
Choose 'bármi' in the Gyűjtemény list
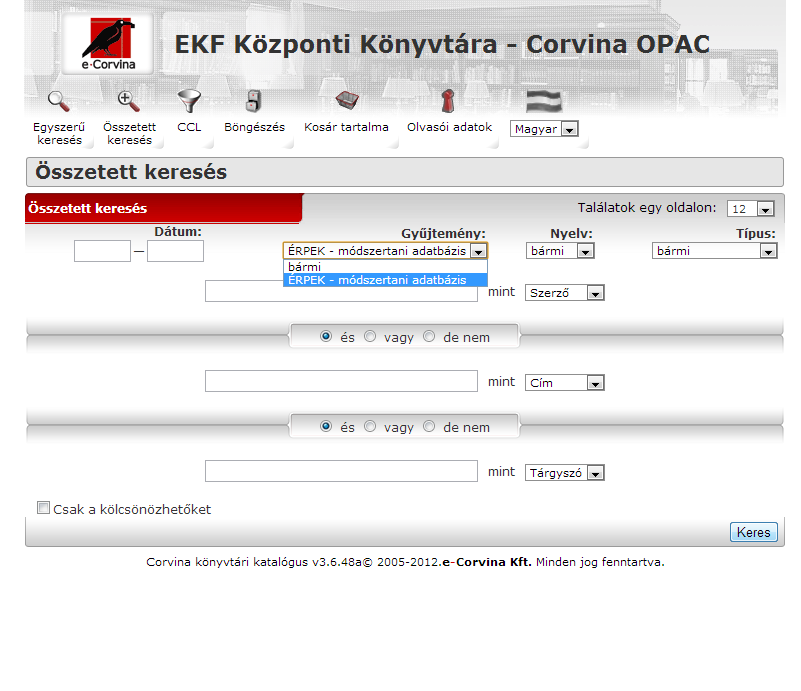[x=385, y=267]
